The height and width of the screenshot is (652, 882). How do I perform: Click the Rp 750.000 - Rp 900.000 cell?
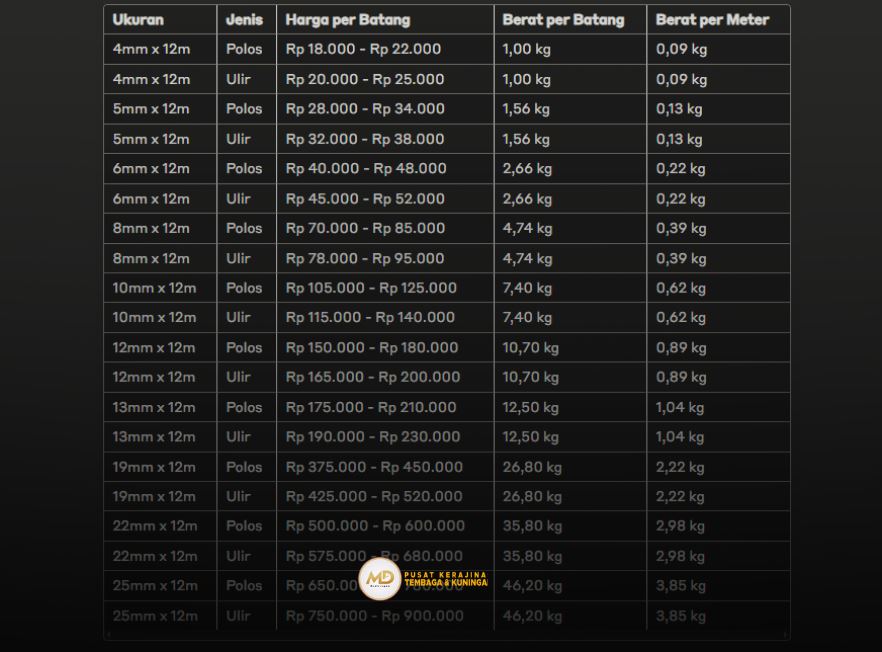point(374,616)
